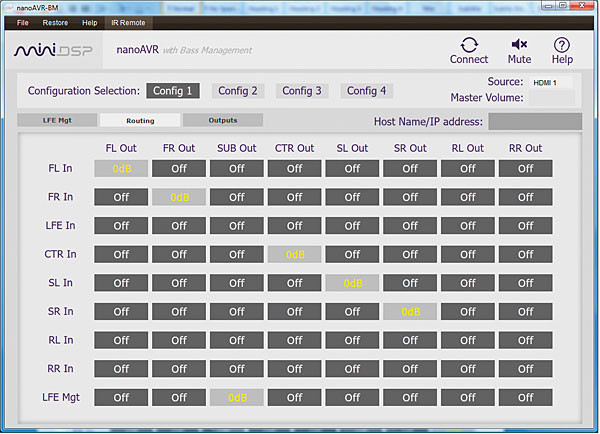
Task: Open the Help menu in the menu bar
Action: (x=90, y=23)
